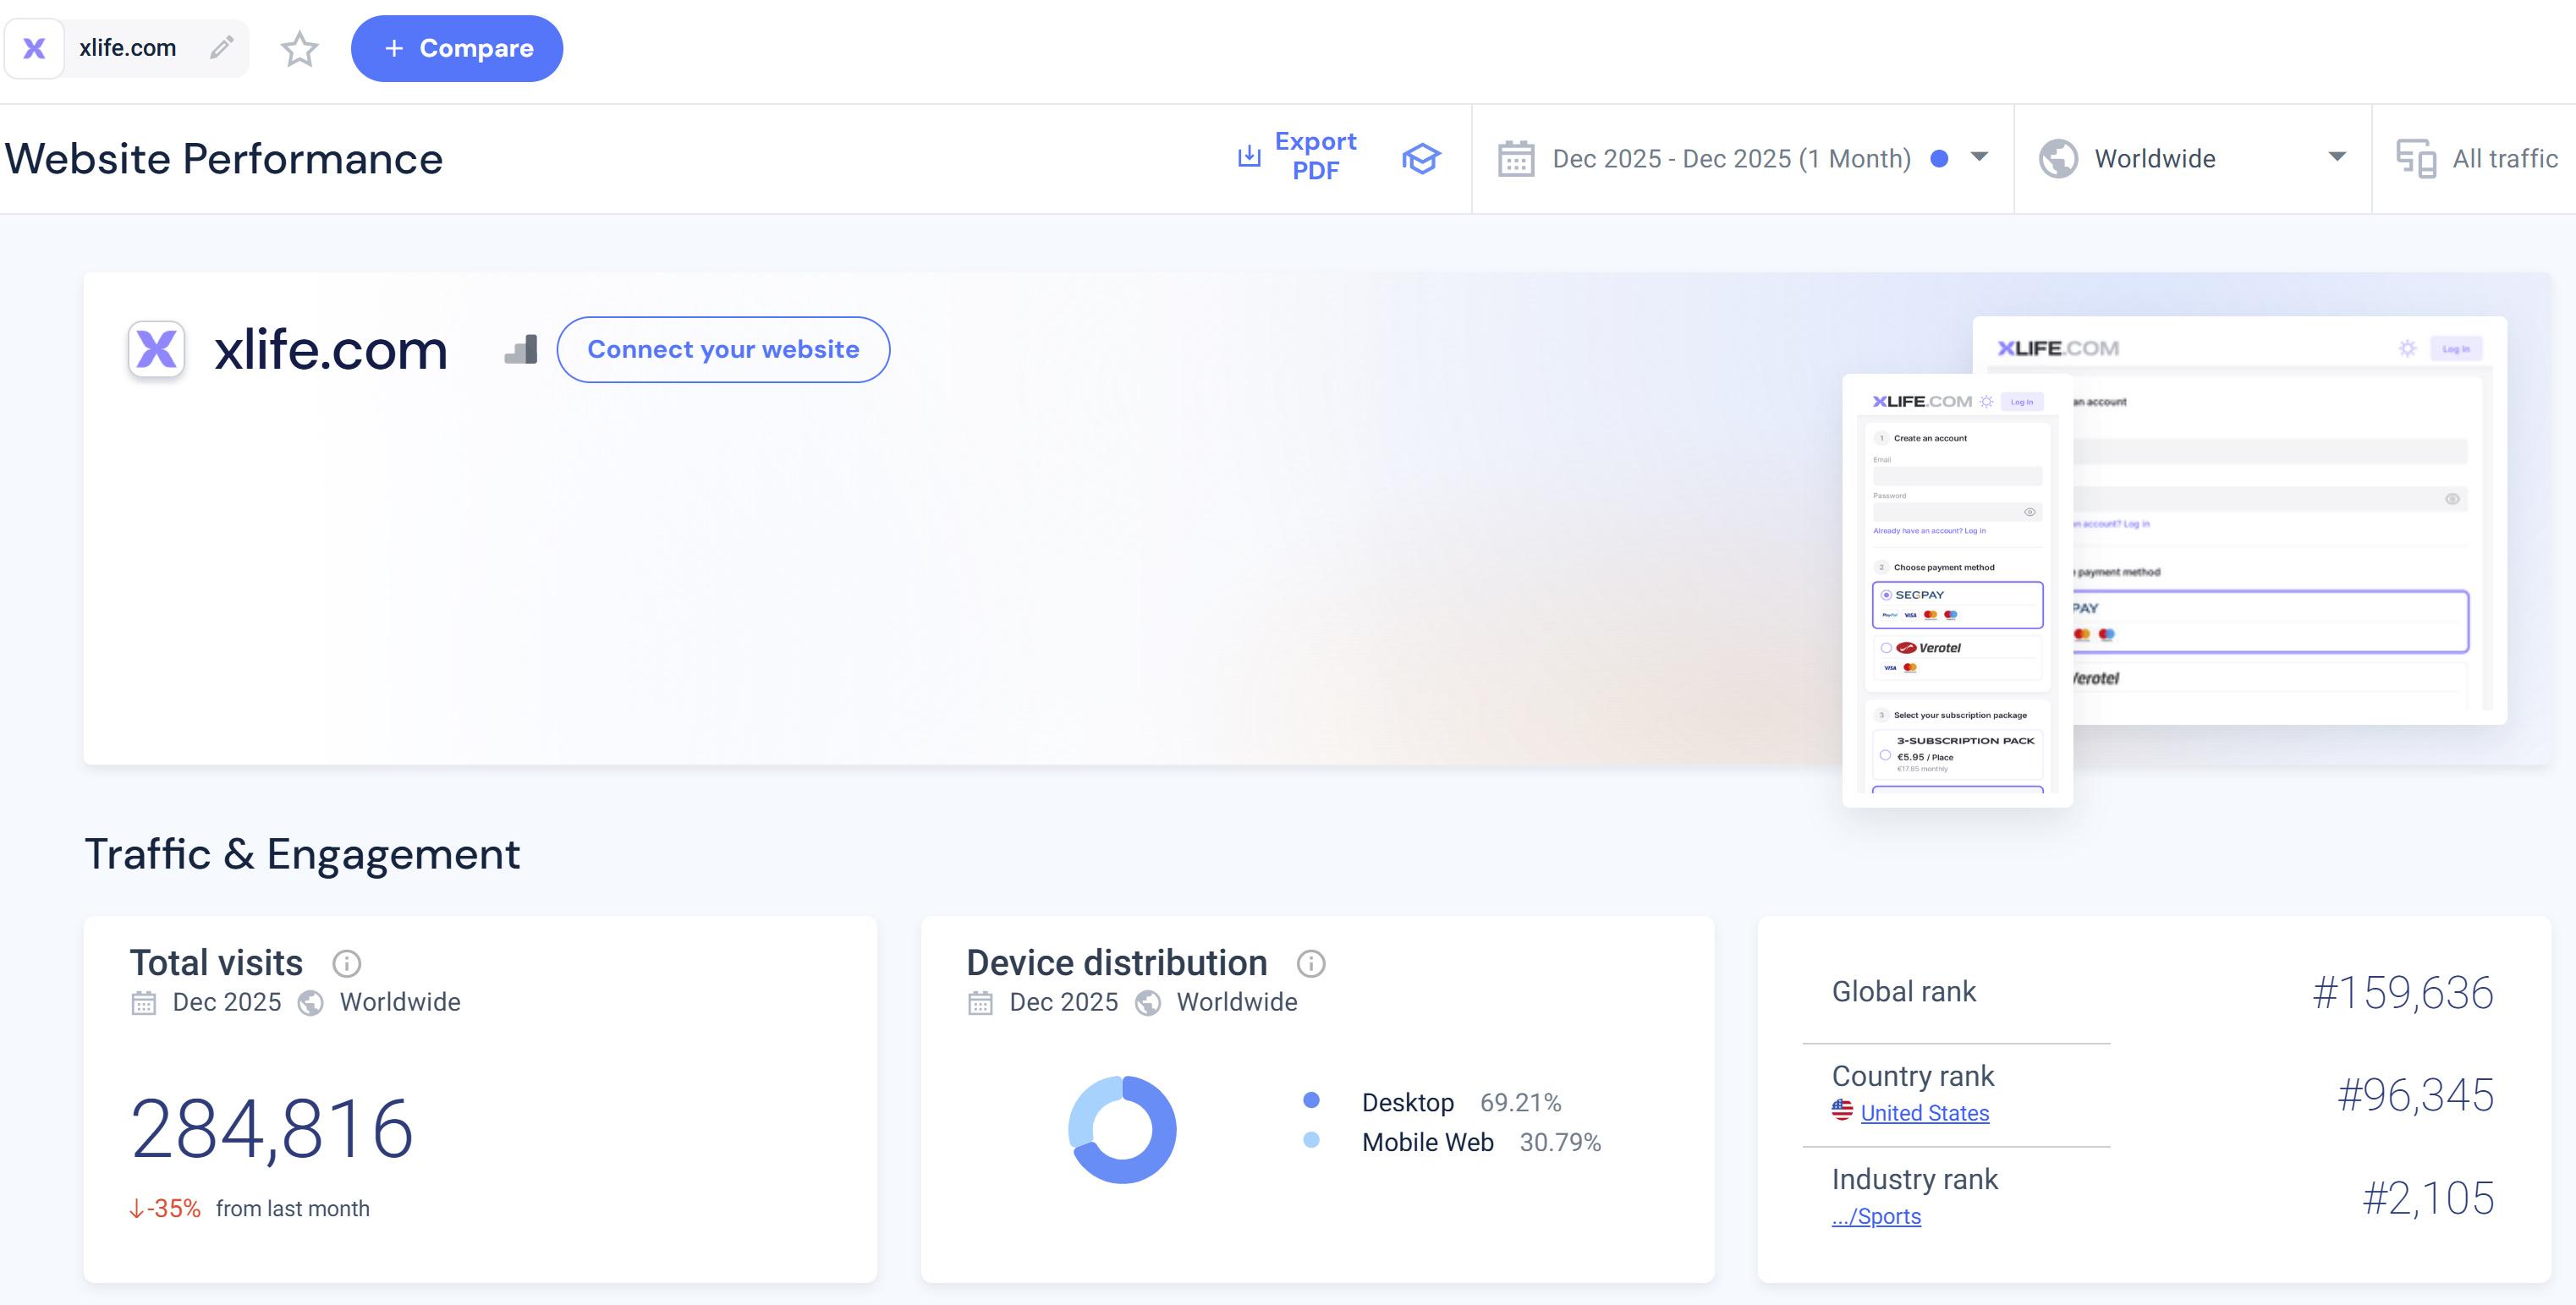2576x1305 pixels.
Task: Open the graduation cap learning icon
Action: 1420,158
